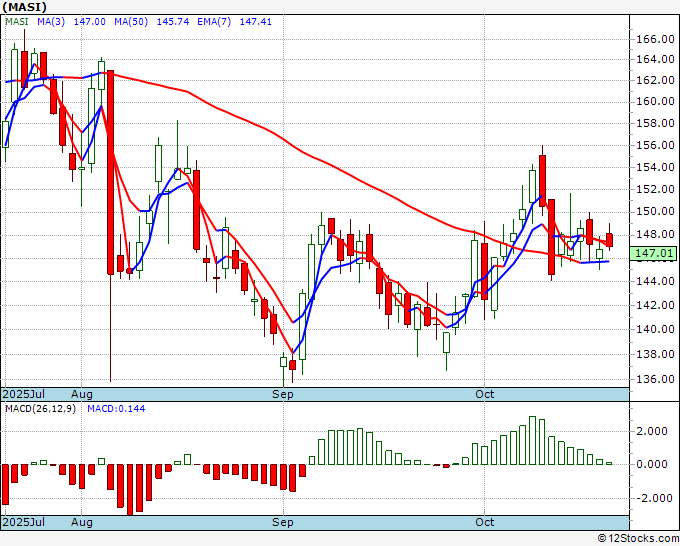Click the red October candle peaking at 156
The width and height of the screenshot is (680, 546).
click(x=543, y=180)
